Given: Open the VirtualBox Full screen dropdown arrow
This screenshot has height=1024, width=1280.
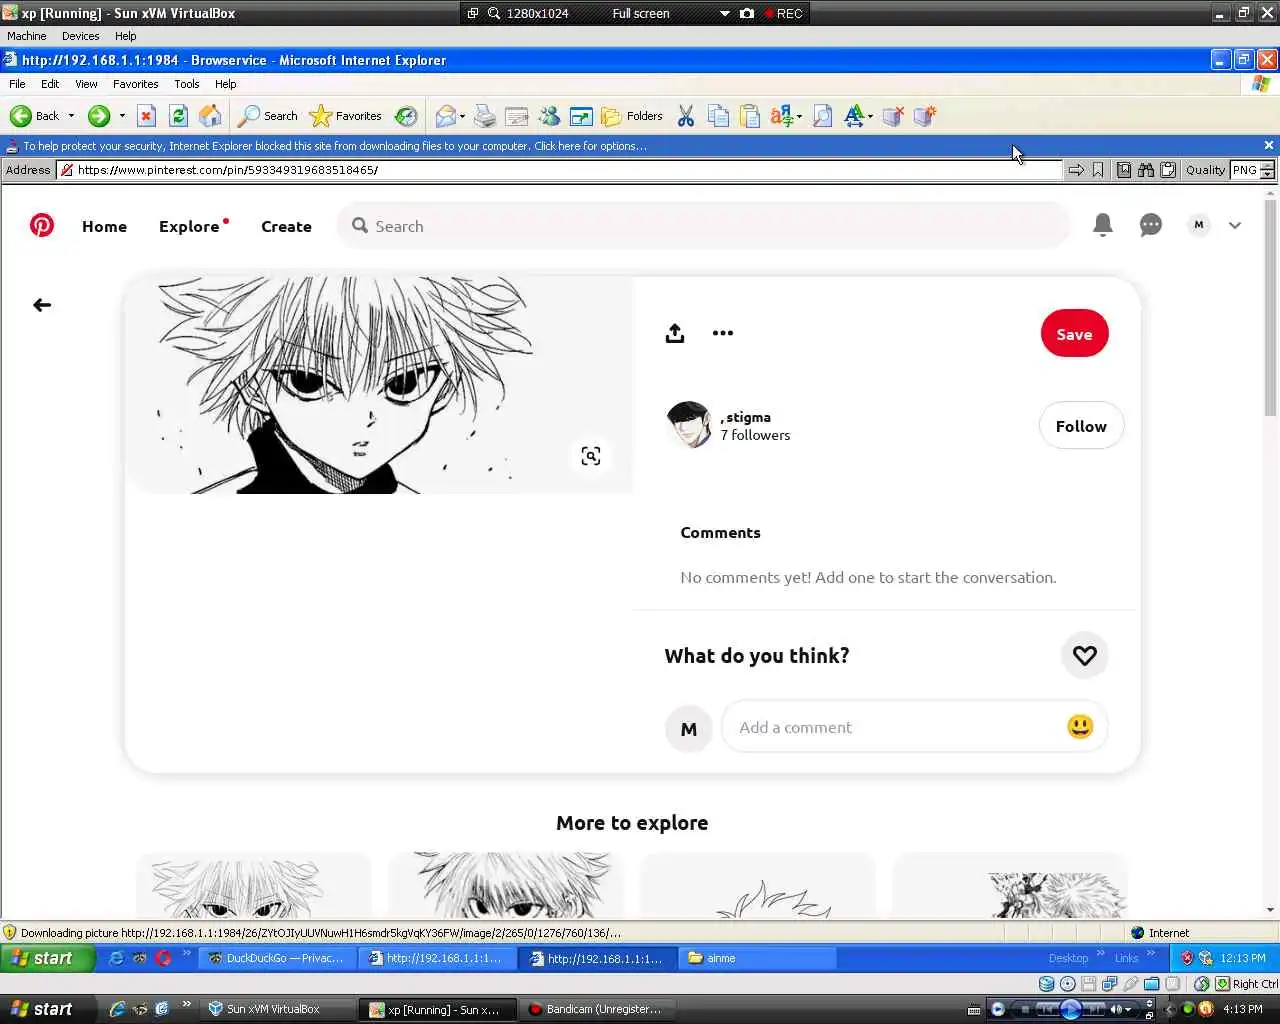Looking at the screenshot, I should coord(725,14).
